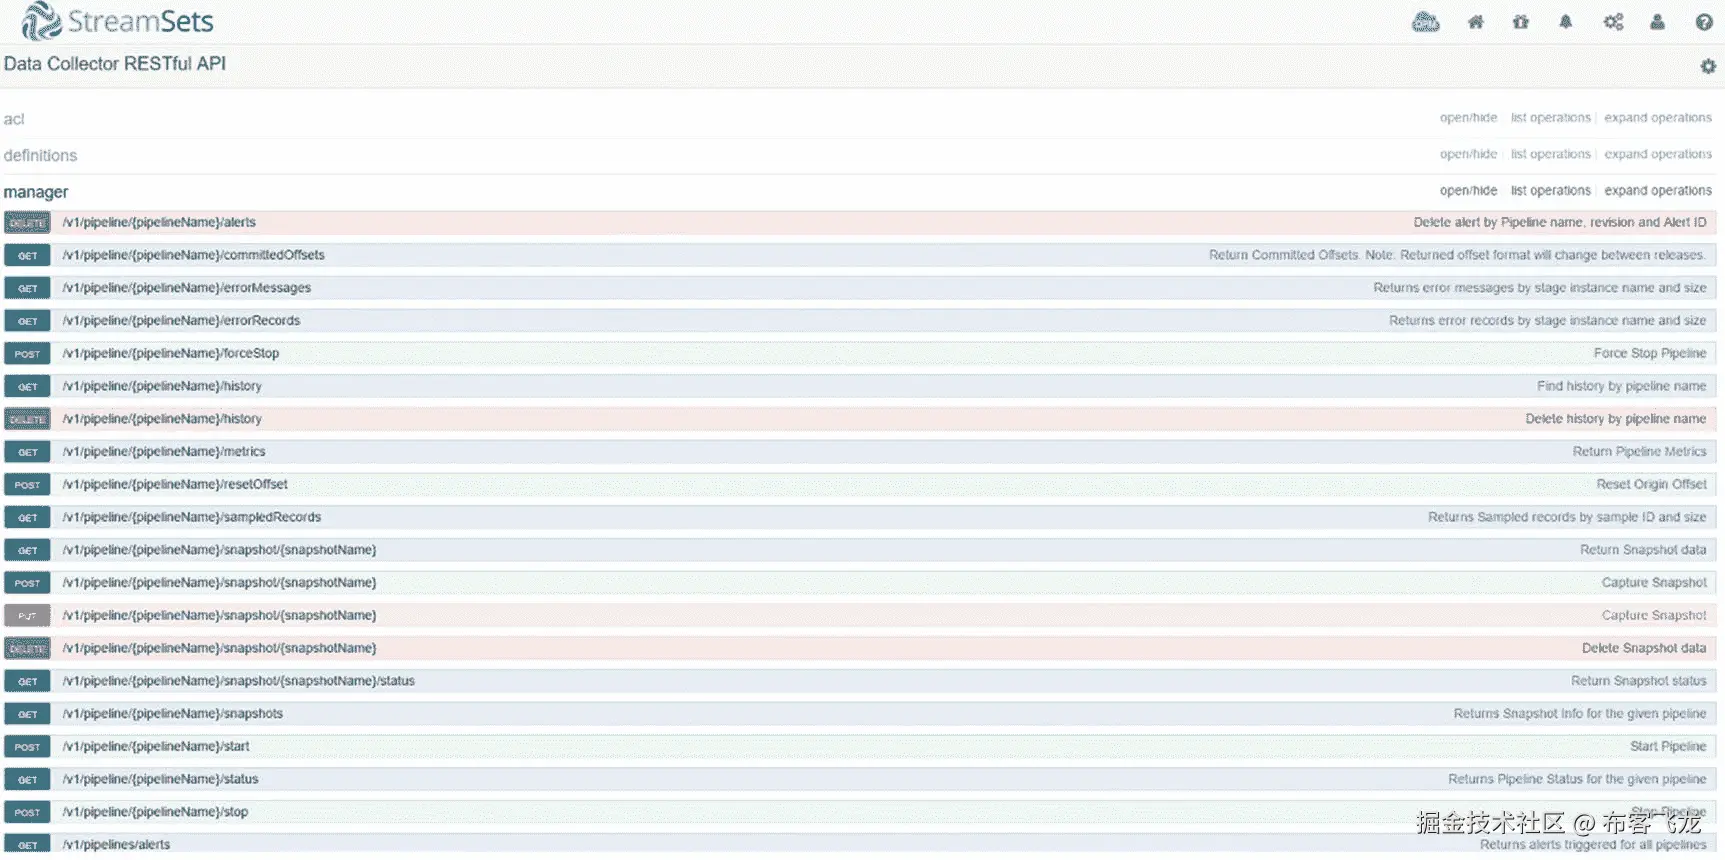The width and height of the screenshot is (1725, 860).
Task: Open the Help question mark icon
Action: [x=1704, y=22]
